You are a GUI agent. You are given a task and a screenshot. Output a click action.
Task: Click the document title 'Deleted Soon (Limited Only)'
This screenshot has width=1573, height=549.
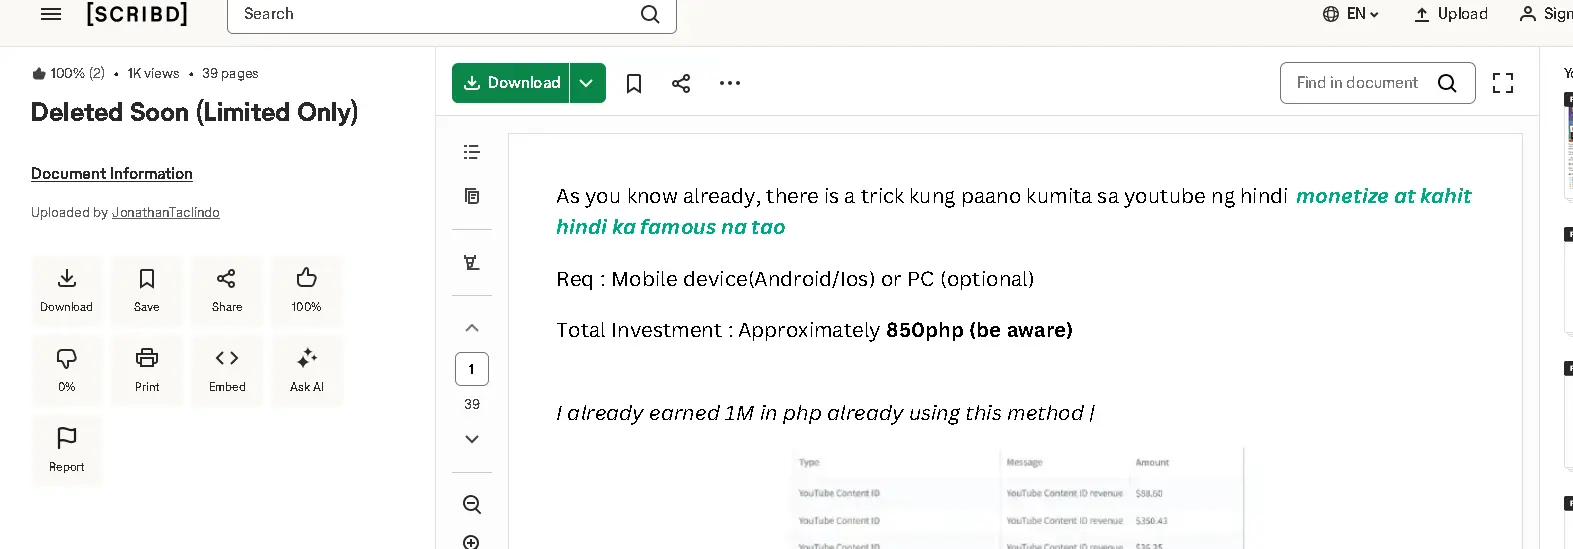coord(194,112)
